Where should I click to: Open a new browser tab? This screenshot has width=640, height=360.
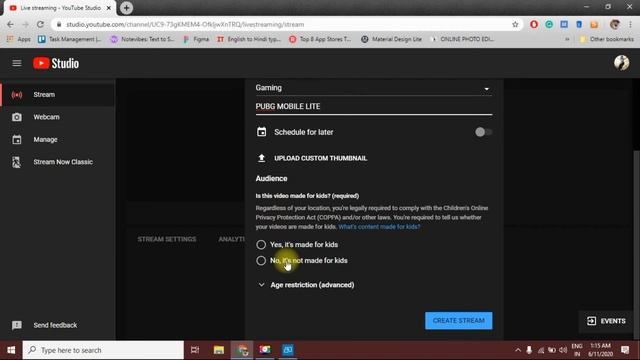click(x=126, y=8)
